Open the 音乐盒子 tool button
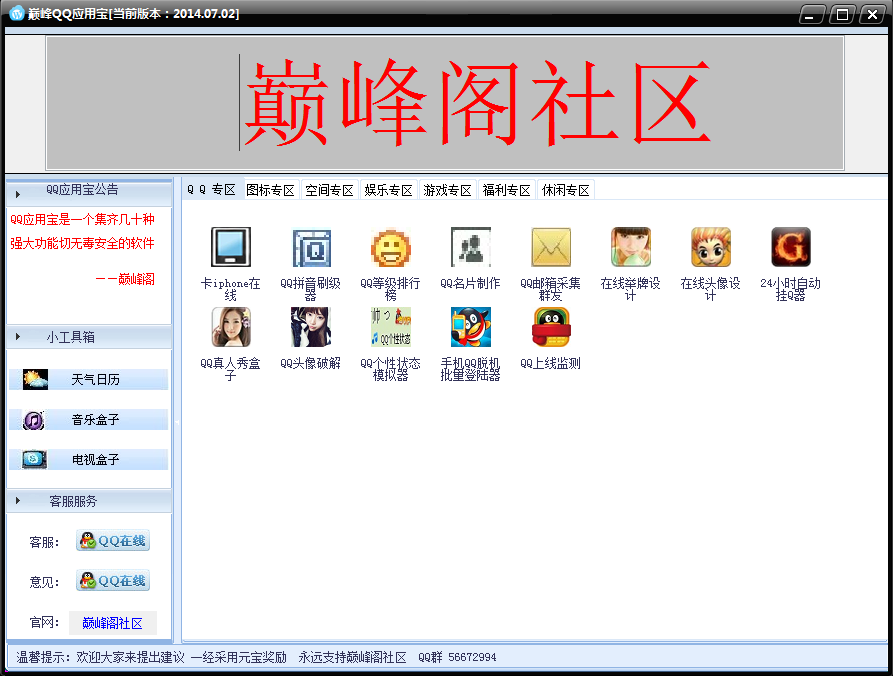 click(x=88, y=420)
